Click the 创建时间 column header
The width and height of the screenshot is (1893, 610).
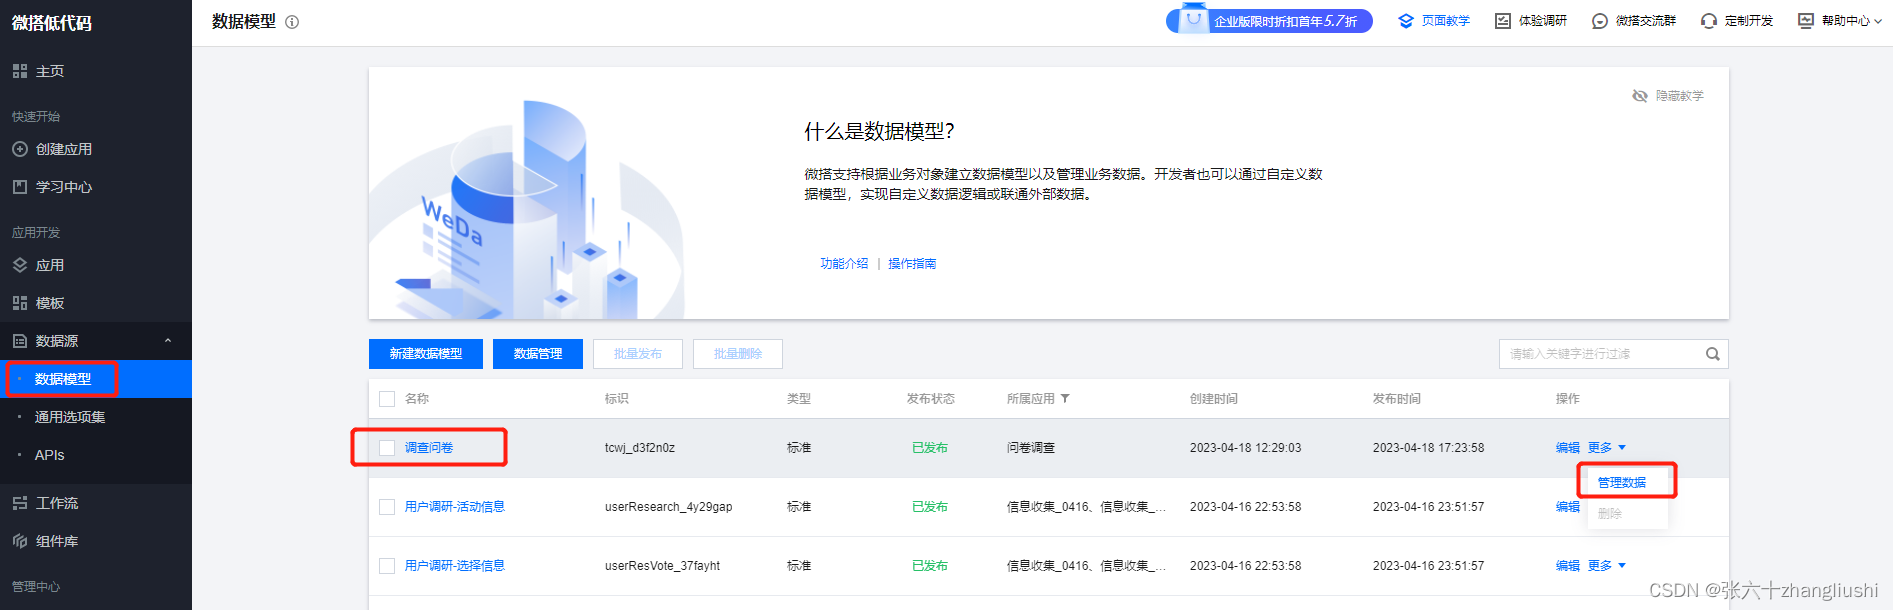(x=1214, y=399)
